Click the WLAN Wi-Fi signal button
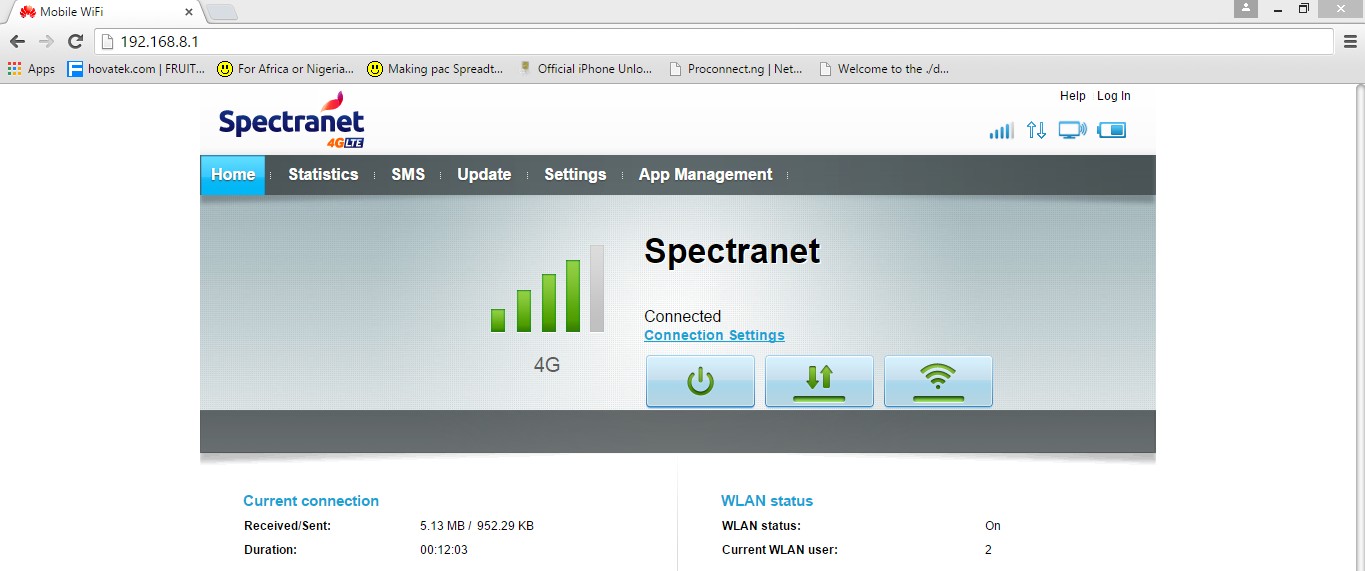The height and width of the screenshot is (571, 1365). pos(938,381)
